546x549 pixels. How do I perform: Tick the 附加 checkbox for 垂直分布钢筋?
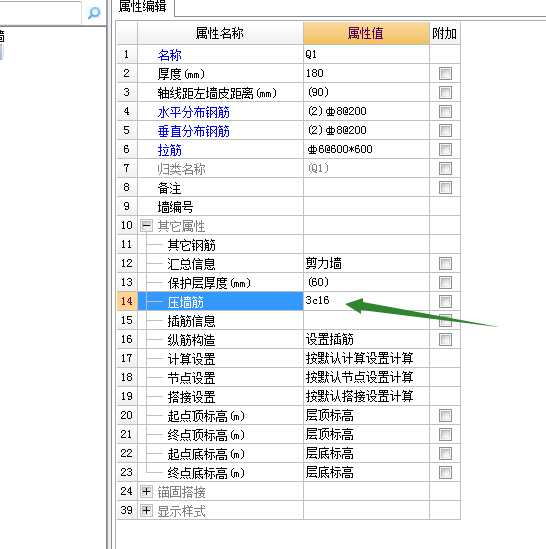tap(445, 131)
